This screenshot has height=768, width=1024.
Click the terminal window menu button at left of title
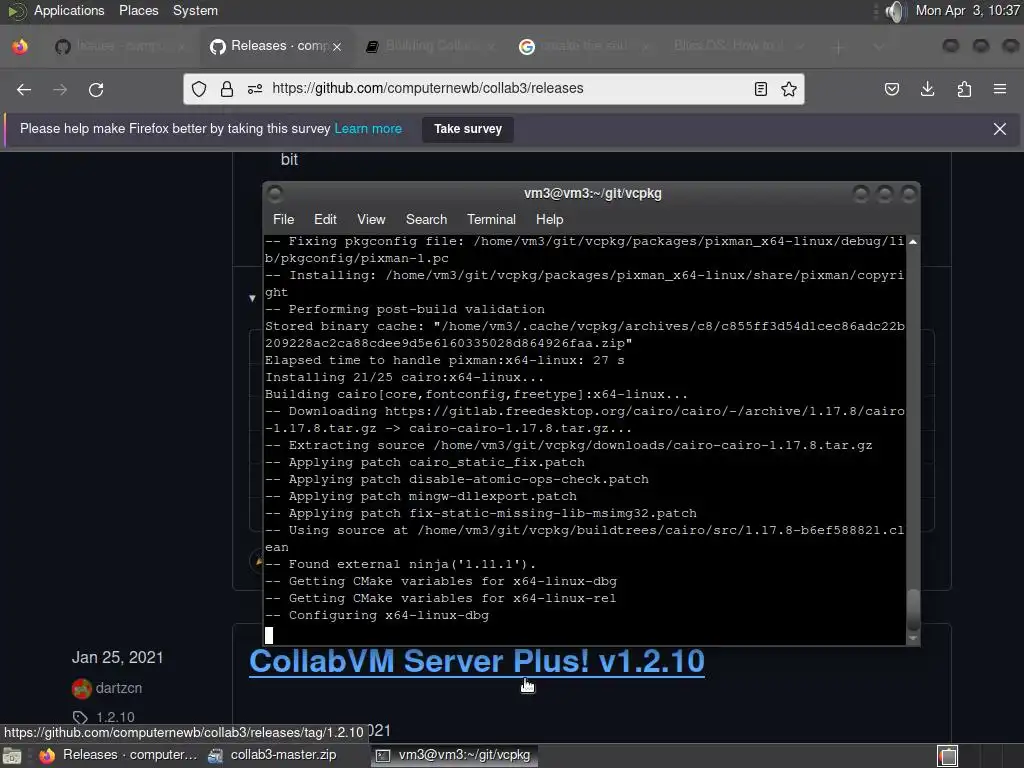click(275, 193)
